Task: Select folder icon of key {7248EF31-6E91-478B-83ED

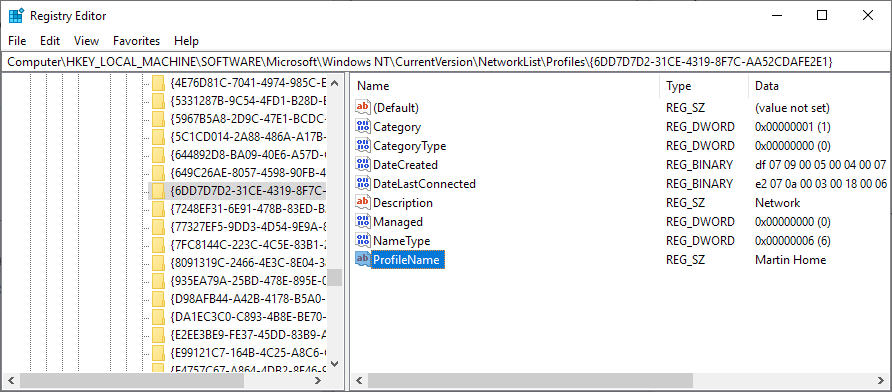Action: point(158,209)
